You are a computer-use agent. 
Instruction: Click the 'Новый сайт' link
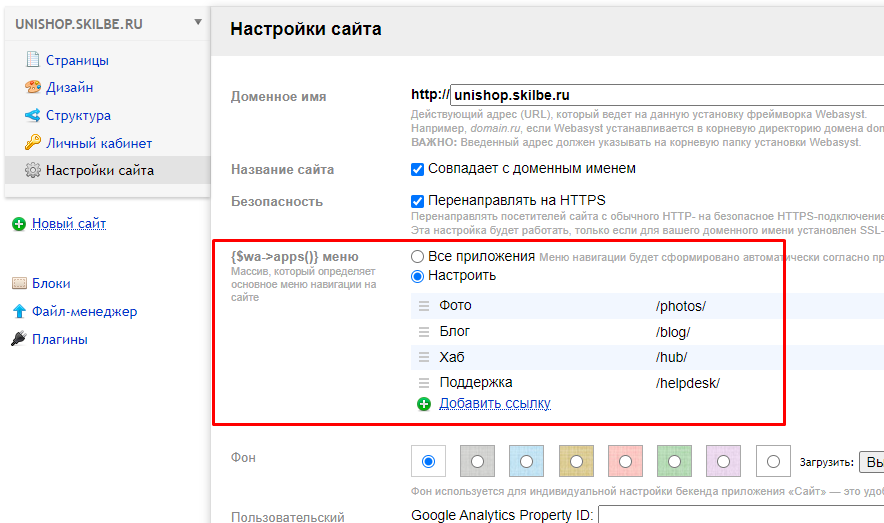68,224
